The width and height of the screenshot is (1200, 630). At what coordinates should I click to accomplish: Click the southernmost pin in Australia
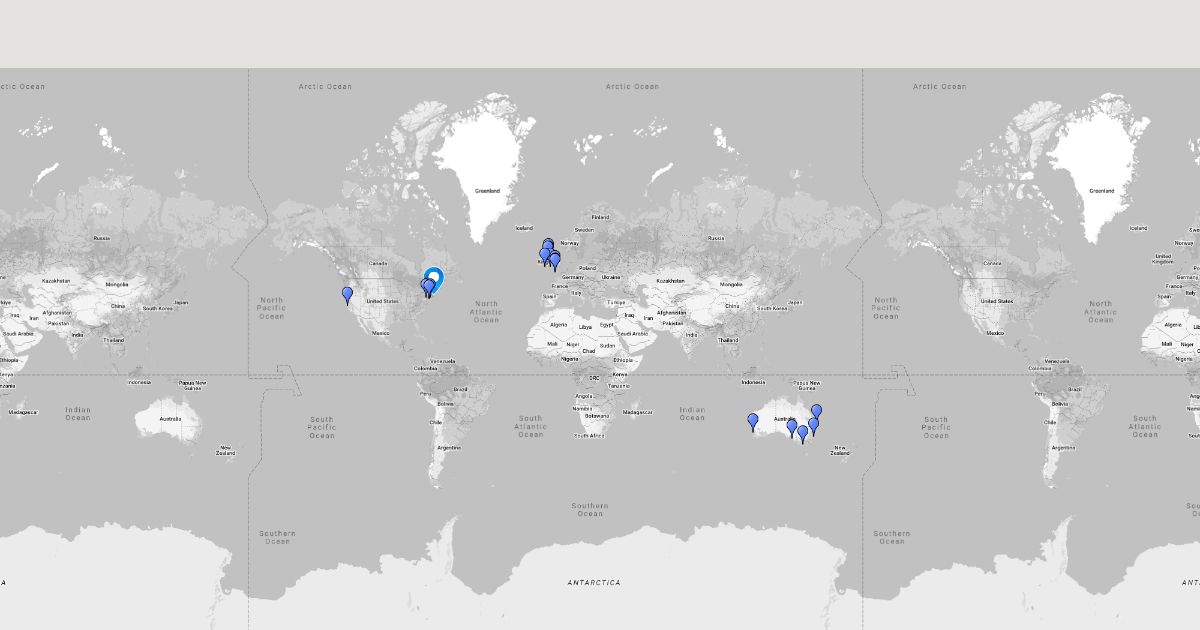tap(802, 432)
